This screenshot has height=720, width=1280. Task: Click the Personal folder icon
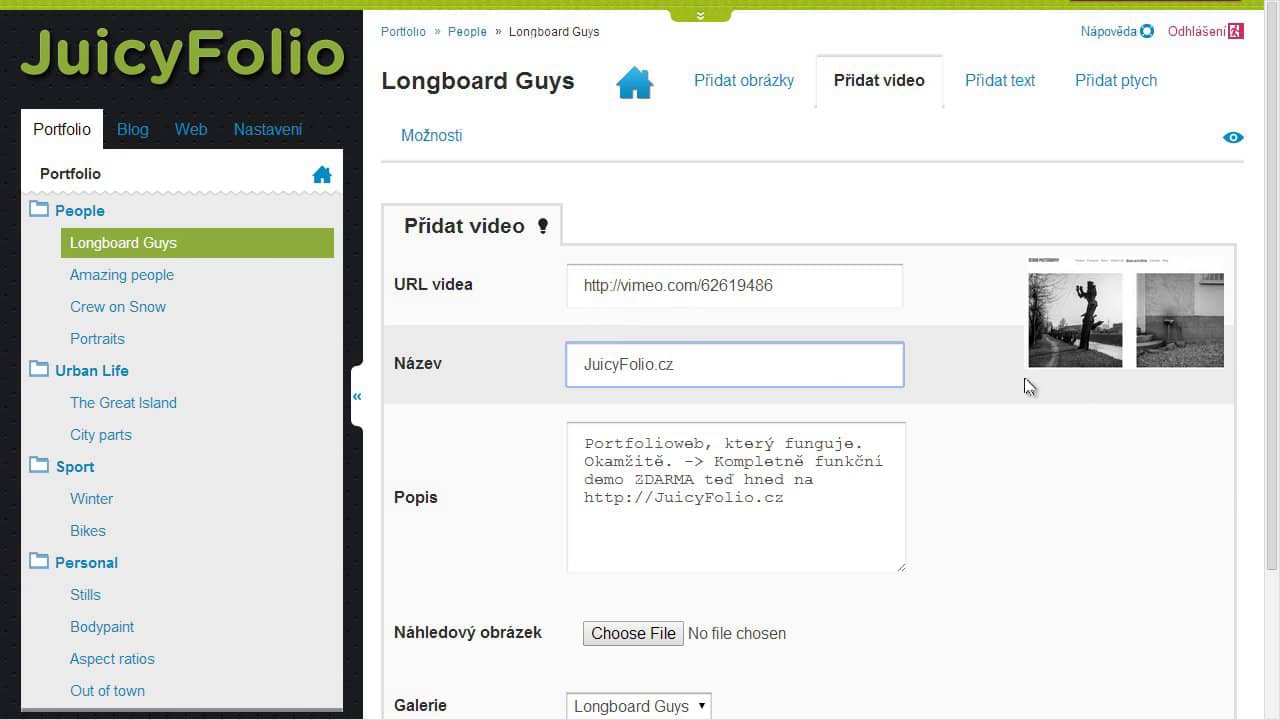39,561
